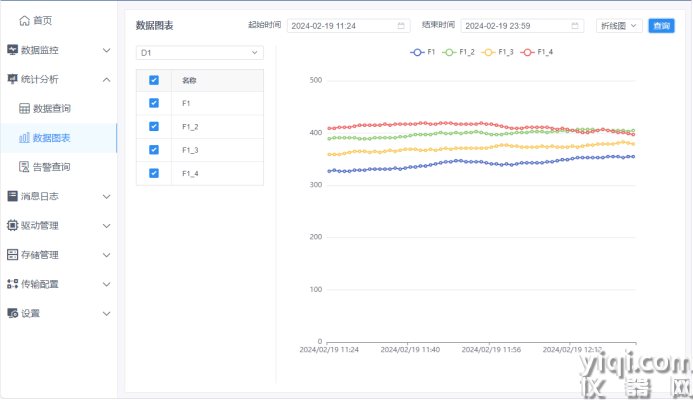Click the 名称 column header

tap(217, 80)
